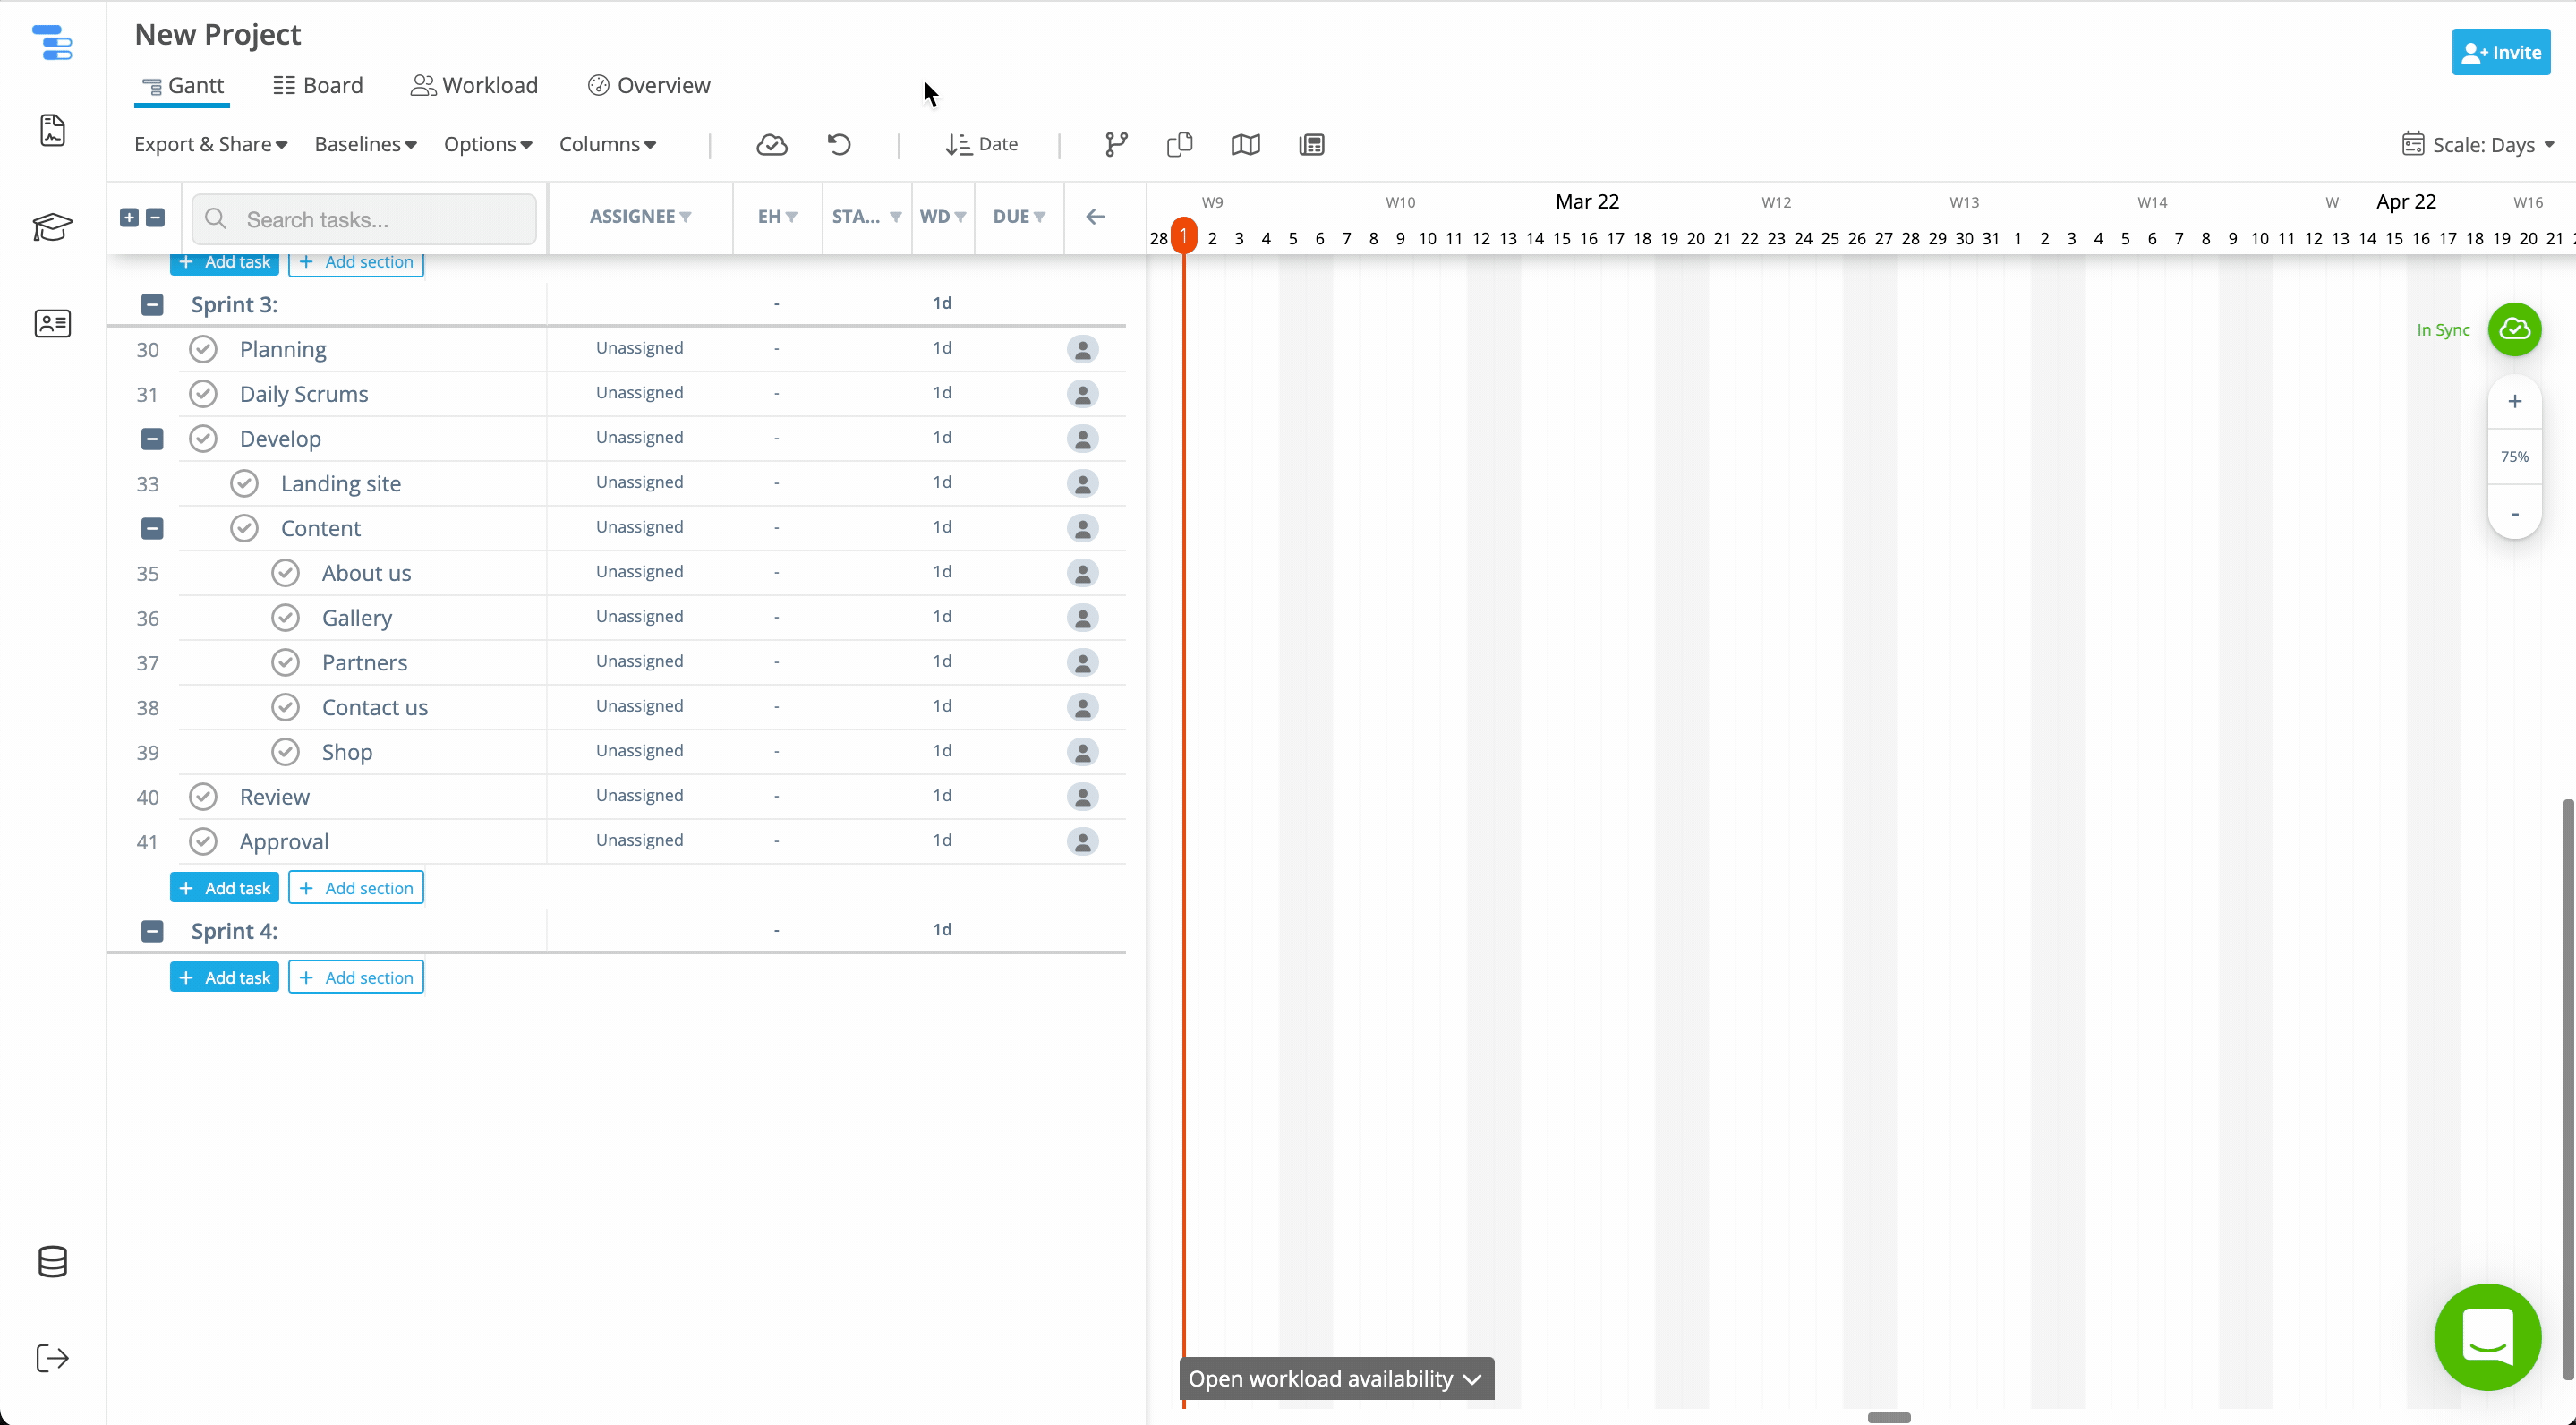Click the branch dependencies icon in toolbar

coord(1116,145)
